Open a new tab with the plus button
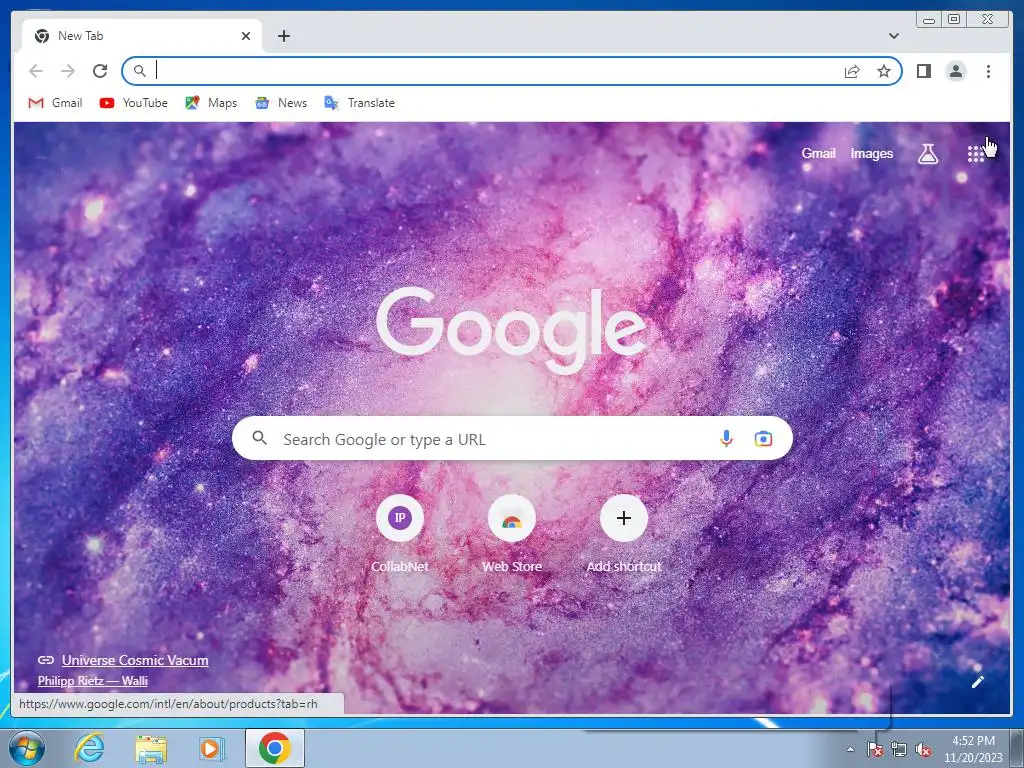1024x768 pixels. (283, 36)
